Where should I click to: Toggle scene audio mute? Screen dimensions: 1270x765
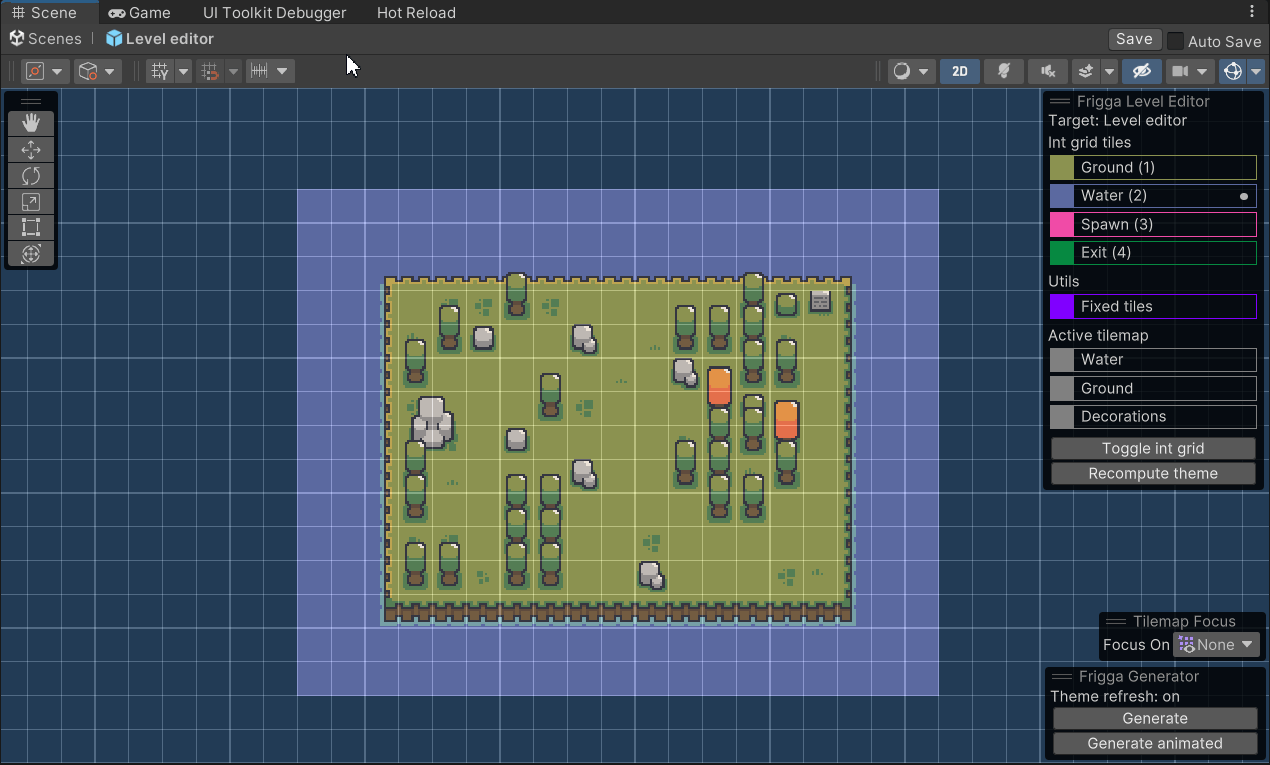tap(1048, 71)
